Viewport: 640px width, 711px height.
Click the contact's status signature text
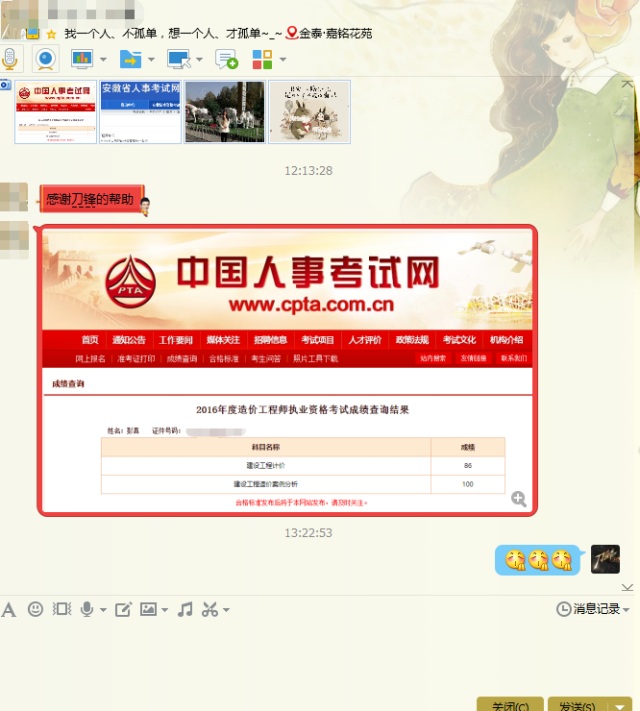point(173,34)
